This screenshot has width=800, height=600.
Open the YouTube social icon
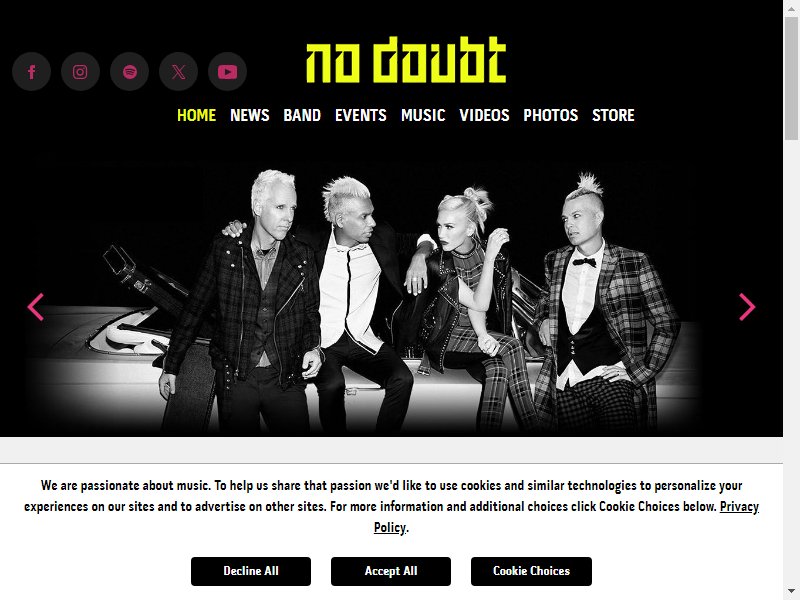228,72
